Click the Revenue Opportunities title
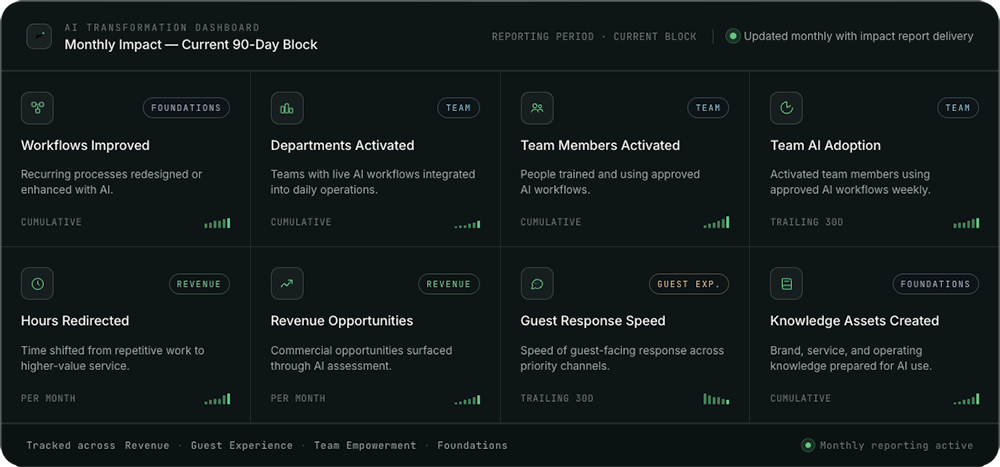 point(342,321)
